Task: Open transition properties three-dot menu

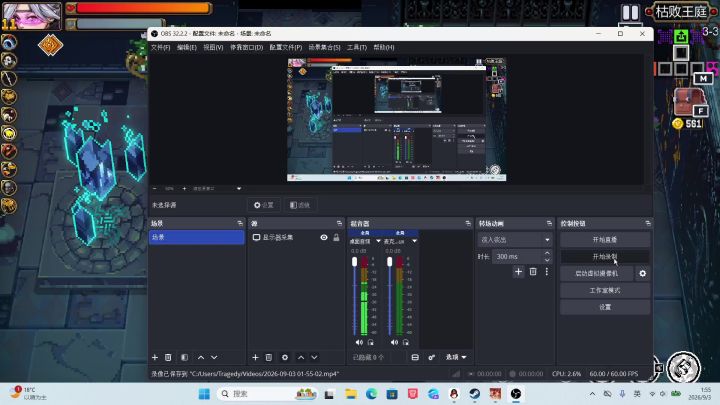Action: tap(546, 272)
